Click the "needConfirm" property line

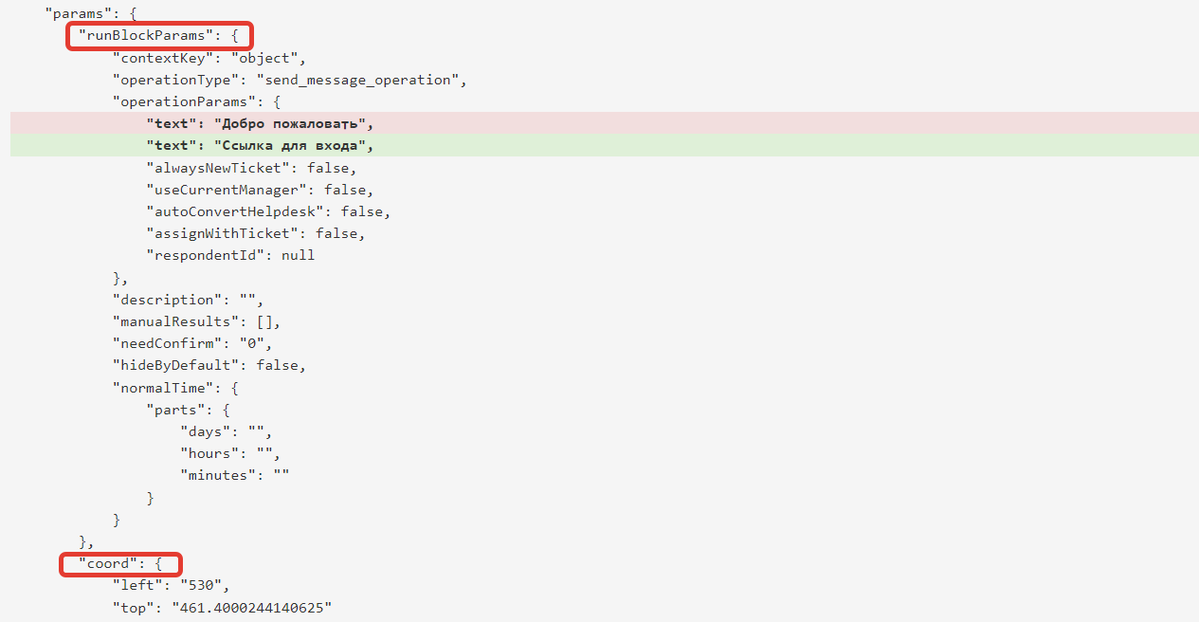tap(192, 344)
